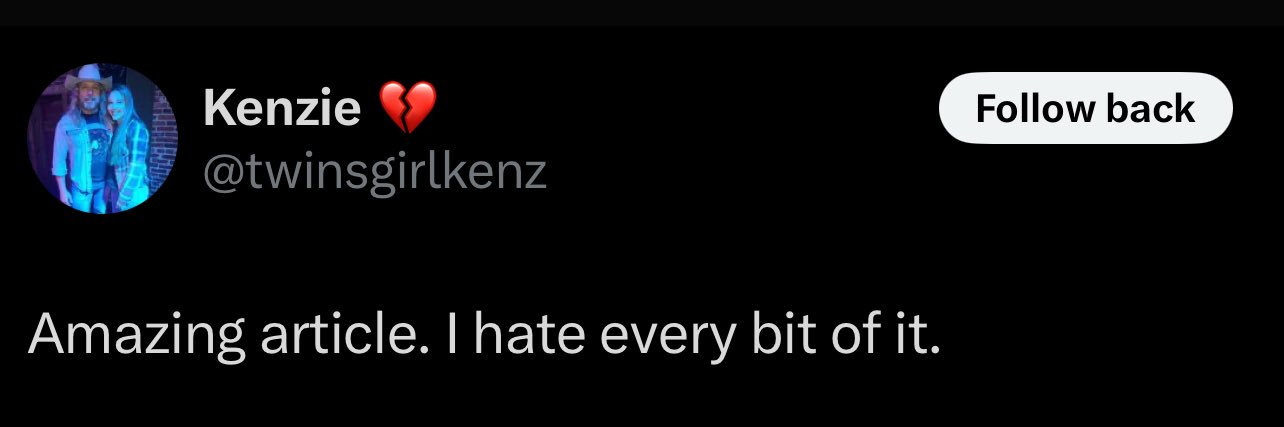Image resolution: width=1284 pixels, height=427 pixels.
Task: Click the display name Kenzie
Action: [x=281, y=107]
